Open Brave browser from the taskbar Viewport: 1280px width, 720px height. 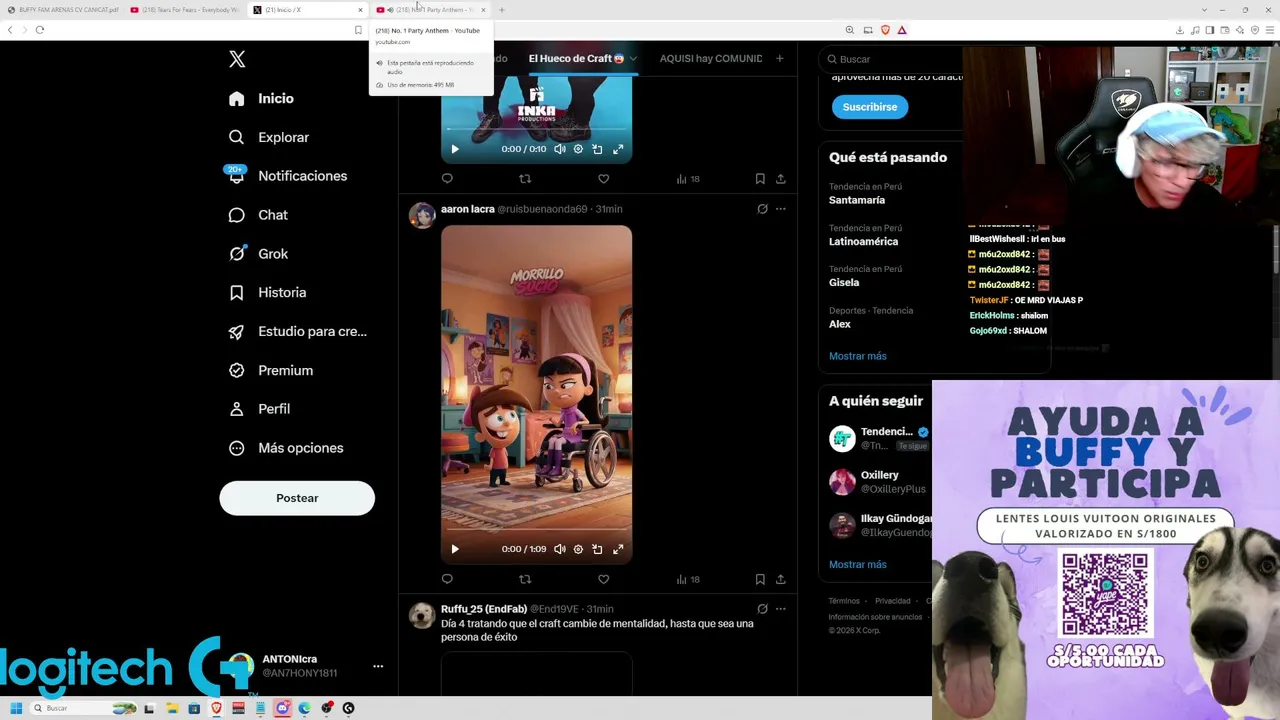tap(217, 708)
